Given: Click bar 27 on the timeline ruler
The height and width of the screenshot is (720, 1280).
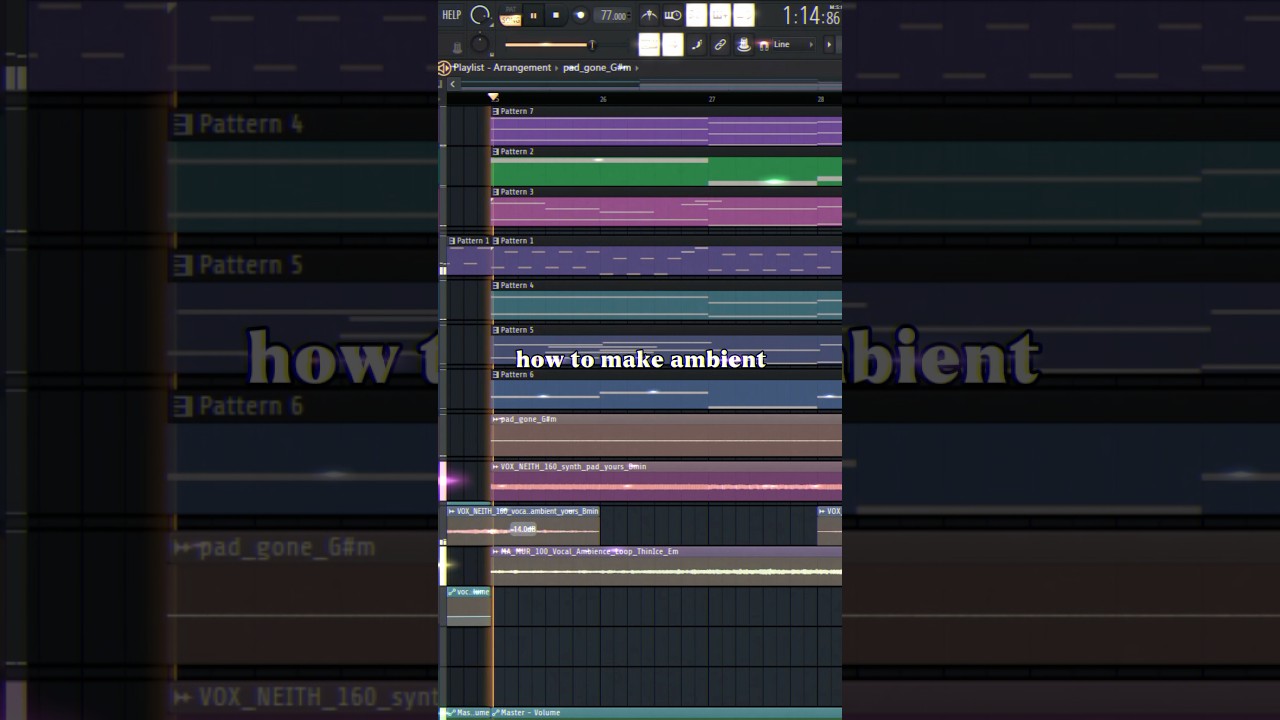Looking at the screenshot, I should click(x=712, y=99).
